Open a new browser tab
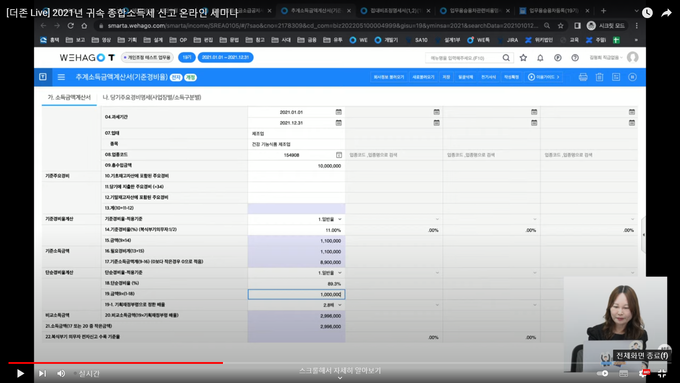 pyautogui.click(x=603, y=10)
